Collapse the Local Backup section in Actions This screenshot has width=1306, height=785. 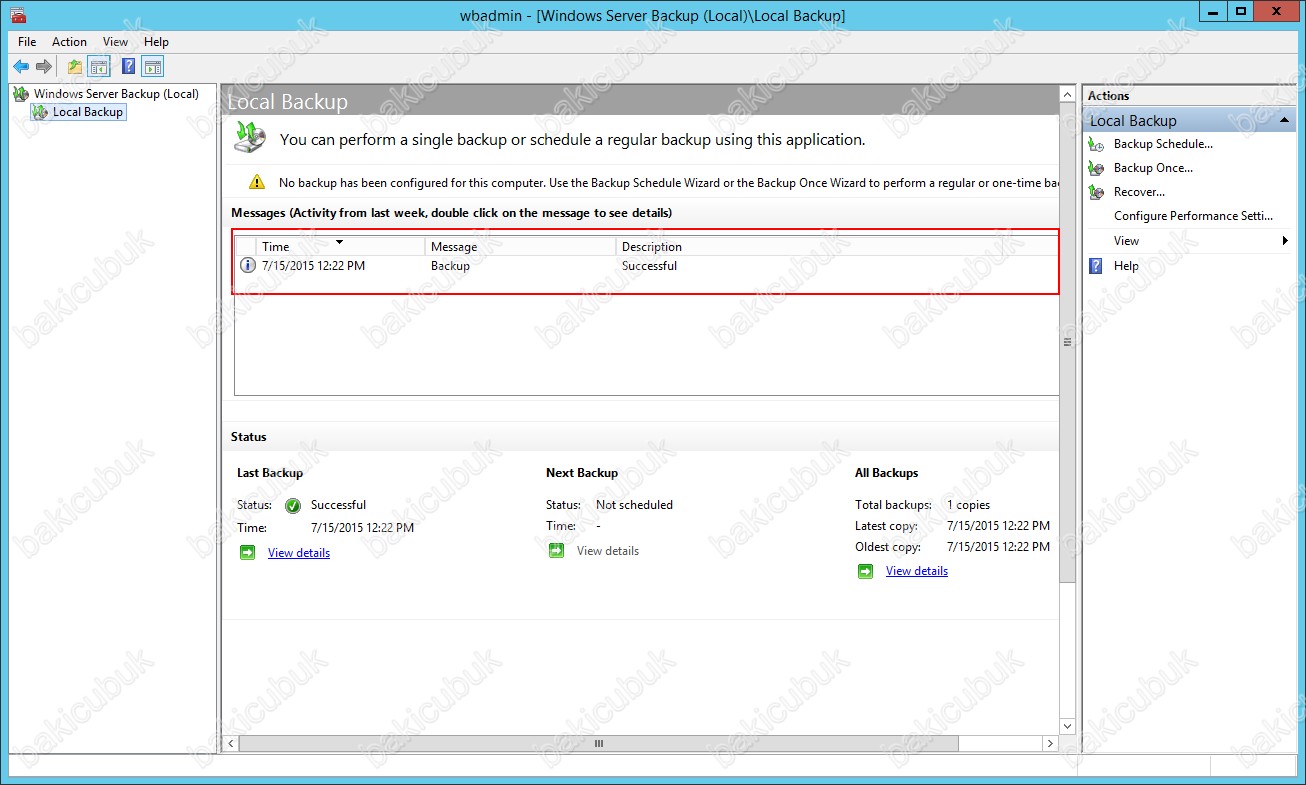tap(1285, 120)
